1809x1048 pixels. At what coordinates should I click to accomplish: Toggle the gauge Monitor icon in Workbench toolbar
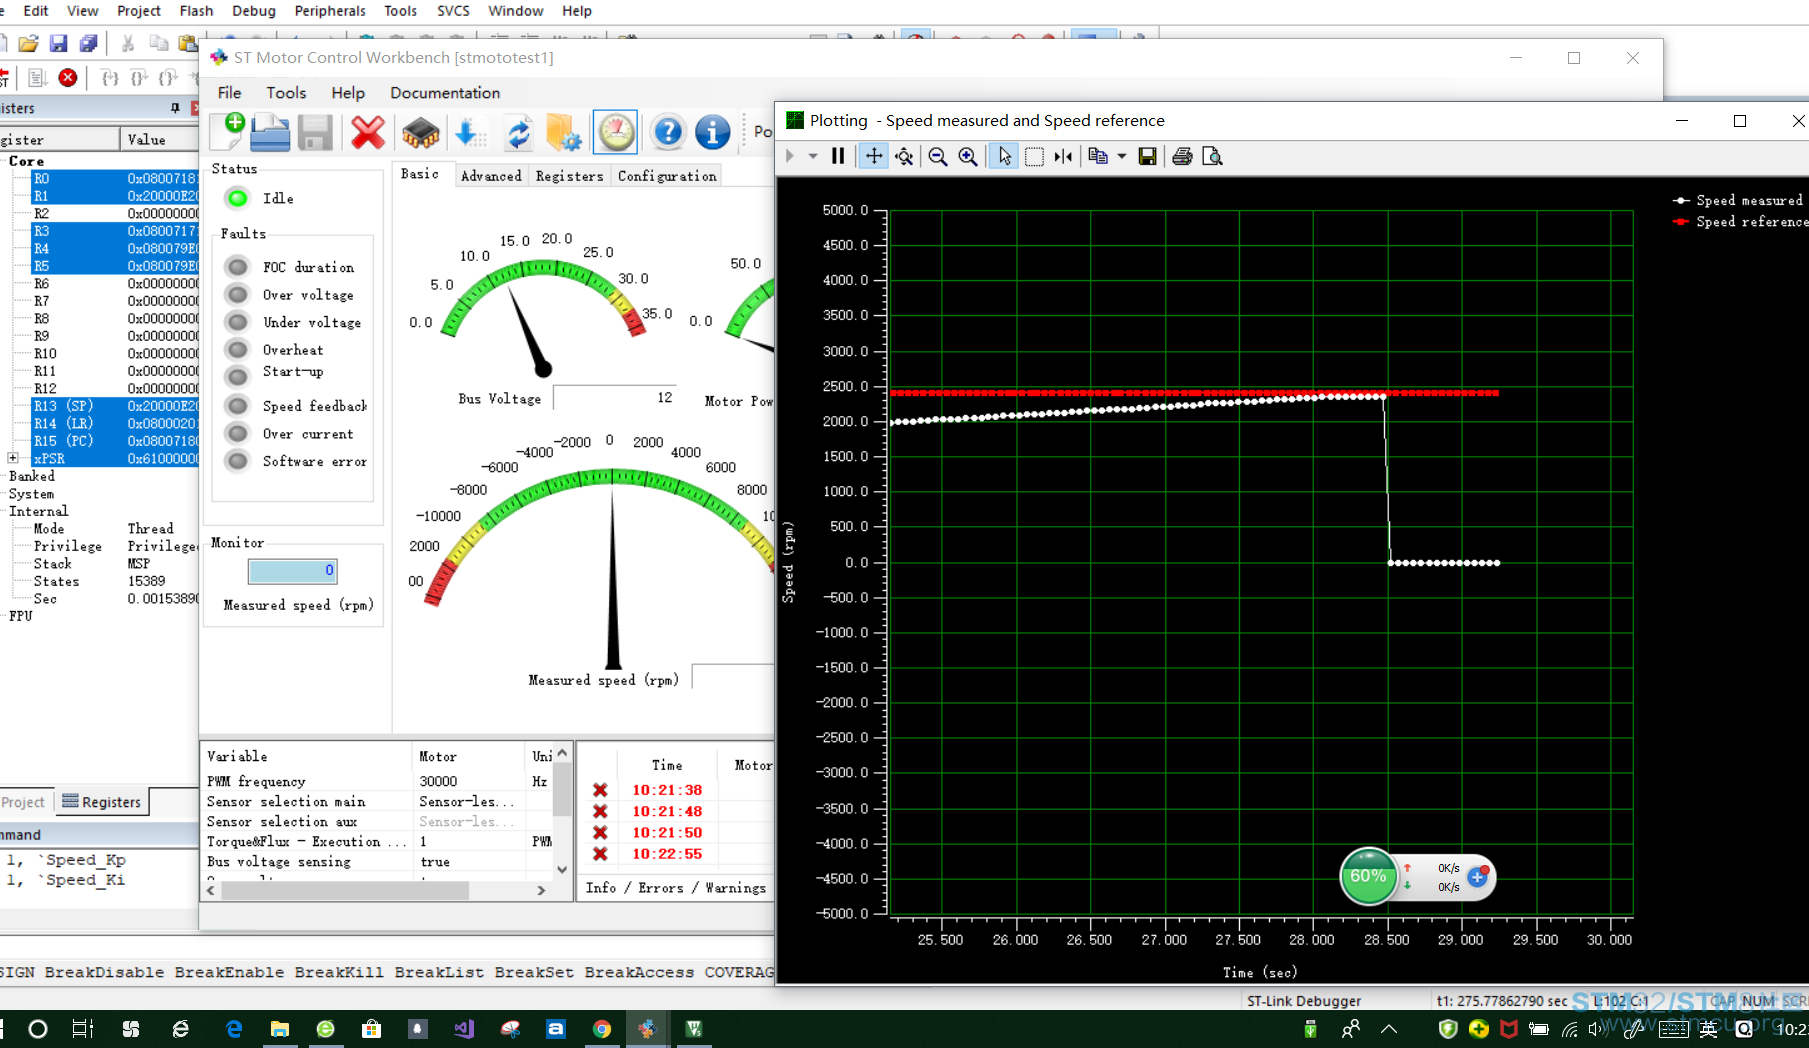click(x=616, y=132)
